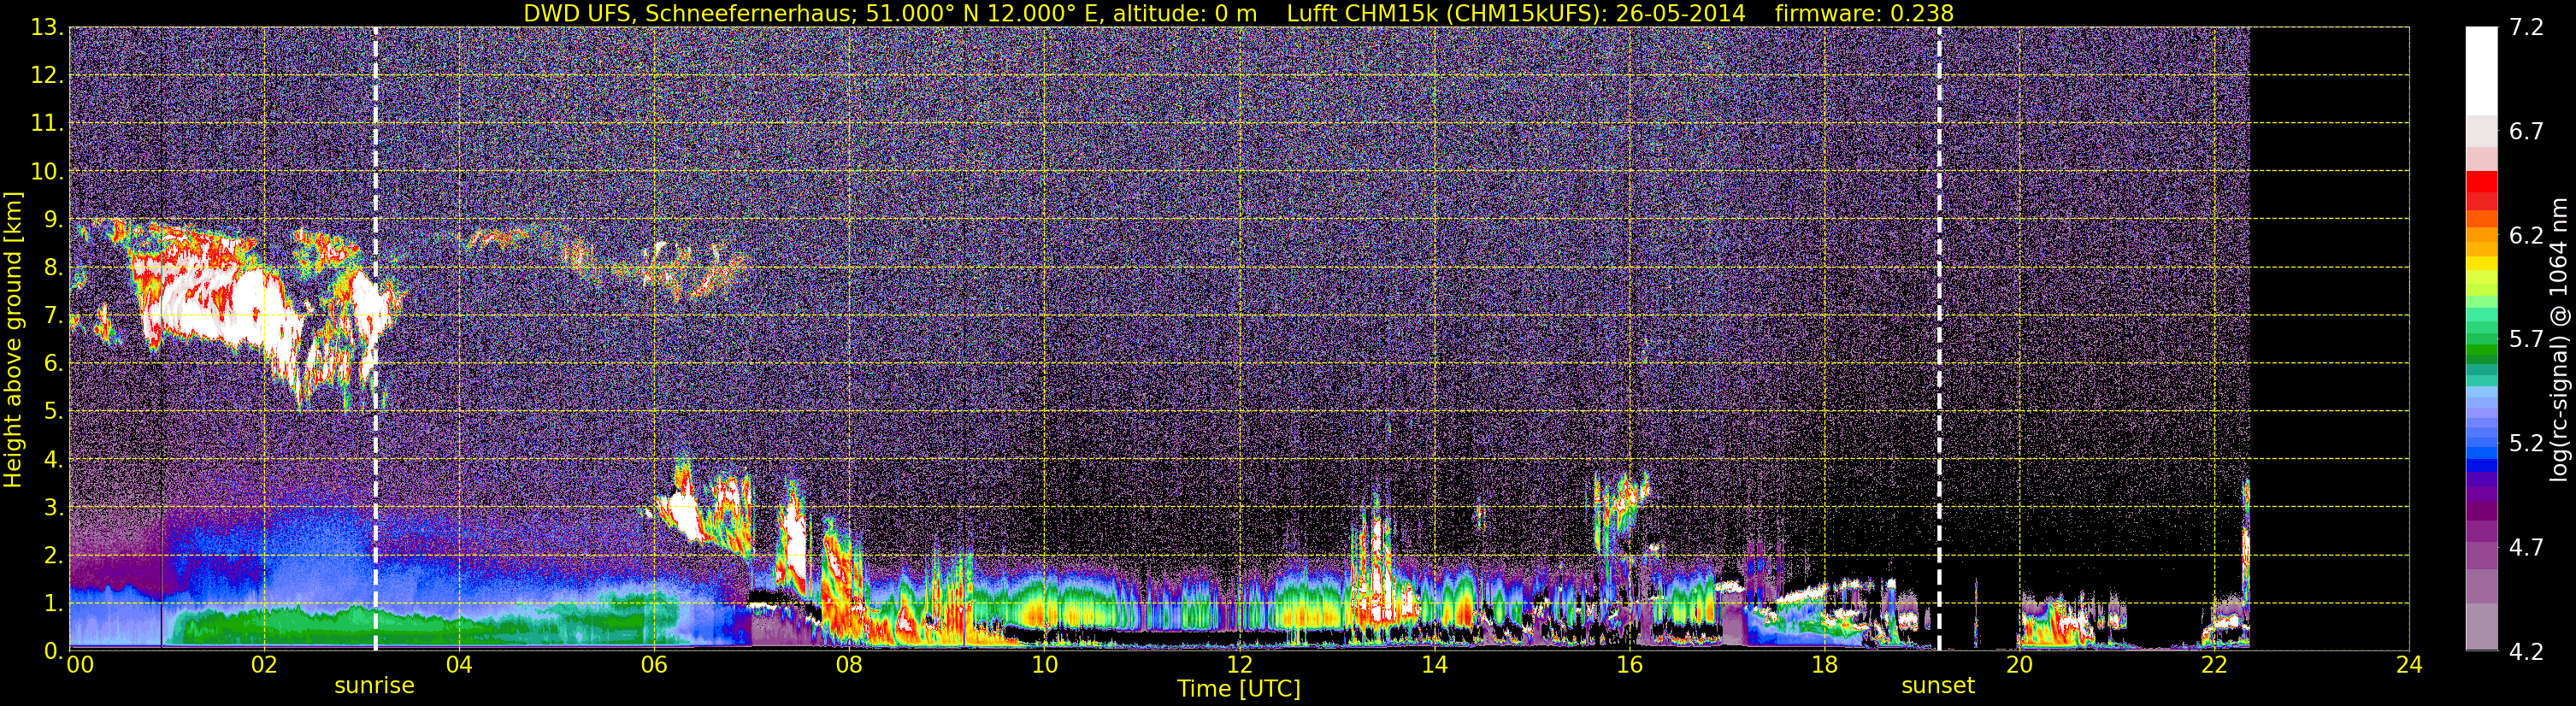Viewport: 2576px width, 706px height.
Task: Click the 'Time [UTC]' axis label
Action: pos(1239,689)
